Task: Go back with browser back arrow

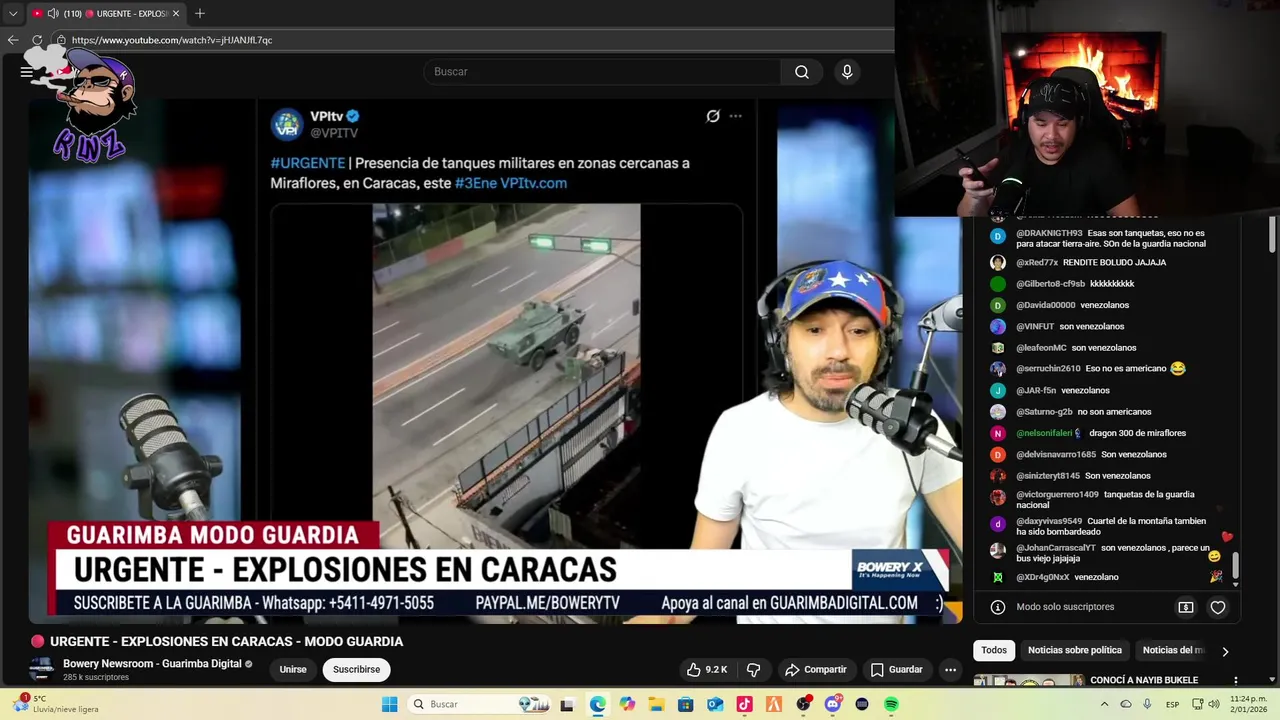Action: [x=13, y=40]
